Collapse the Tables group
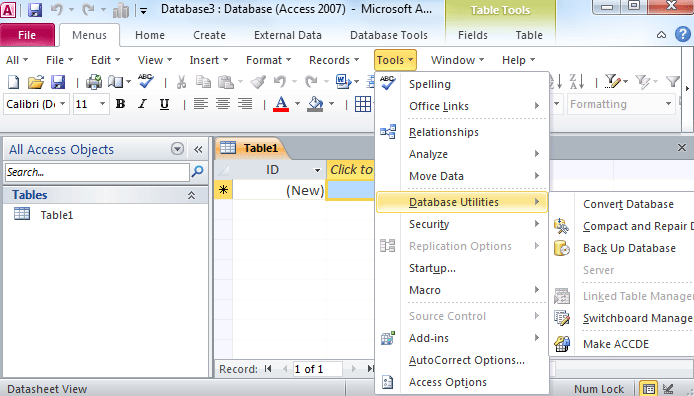This screenshot has height=396, width=694. pyautogui.click(x=191, y=195)
